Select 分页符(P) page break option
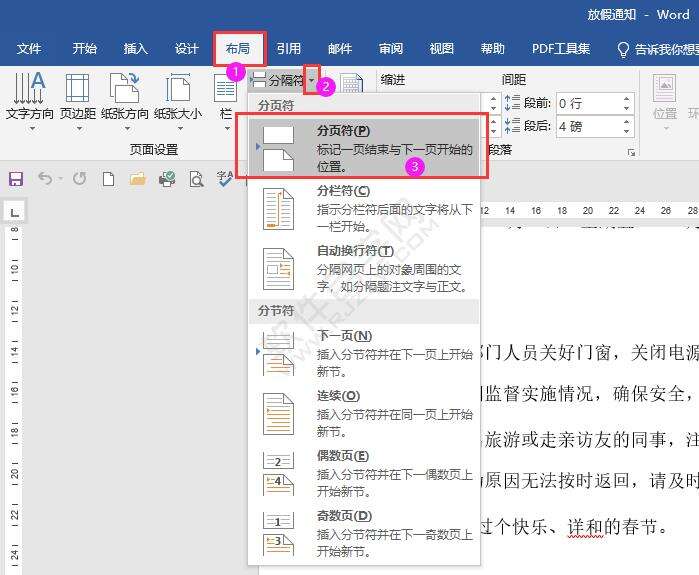Image resolution: width=699 pixels, height=575 pixels. [363, 148]
